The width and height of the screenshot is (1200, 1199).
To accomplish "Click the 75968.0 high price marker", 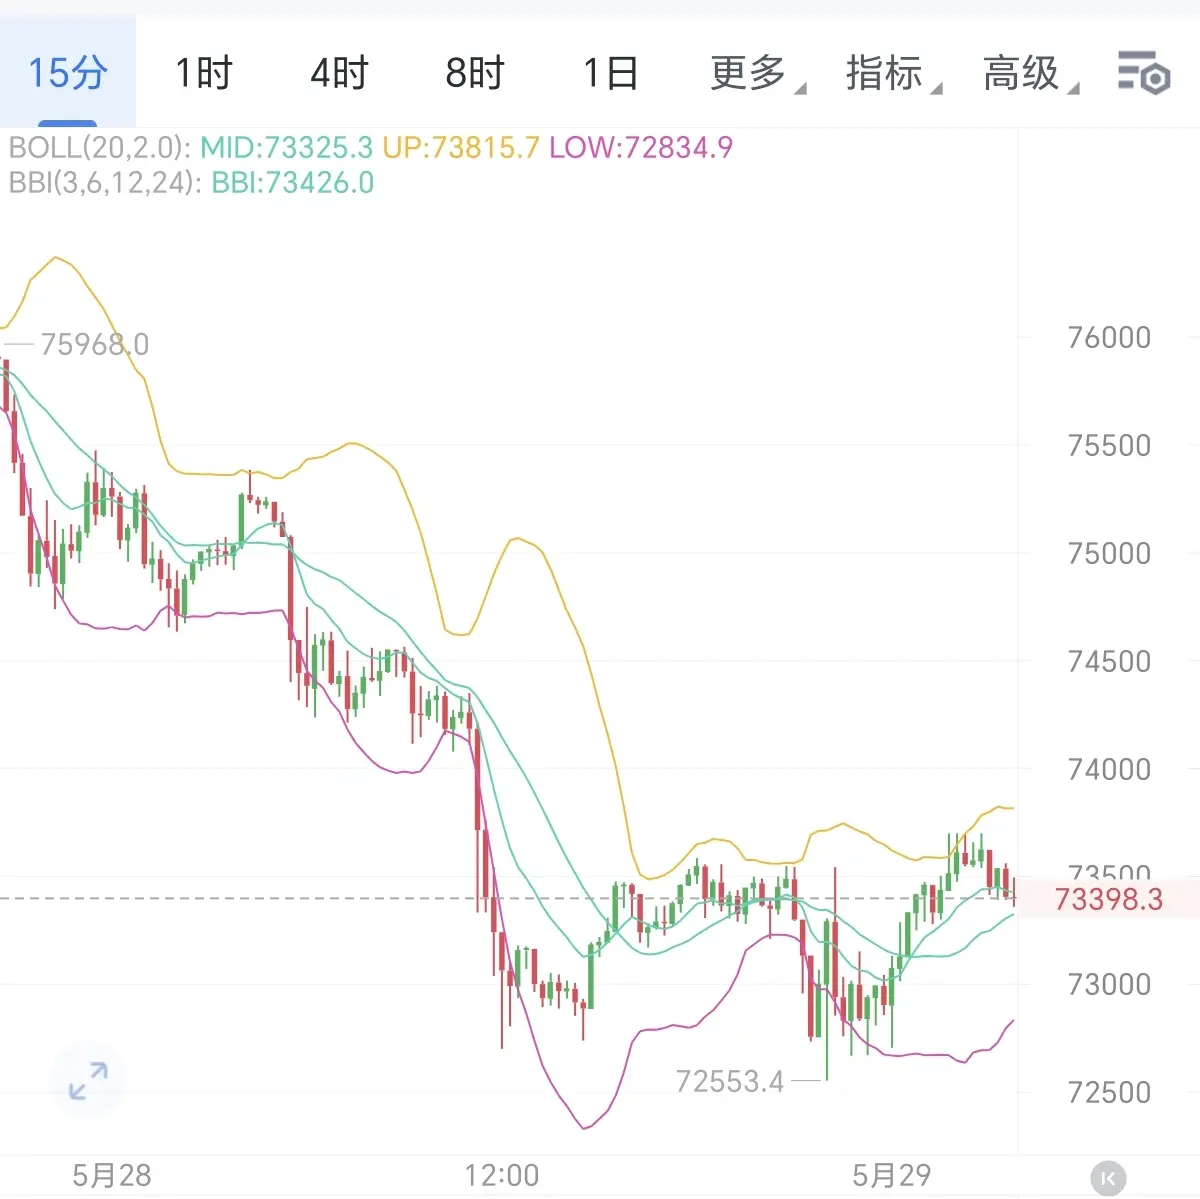I will (x=94, y=345).
